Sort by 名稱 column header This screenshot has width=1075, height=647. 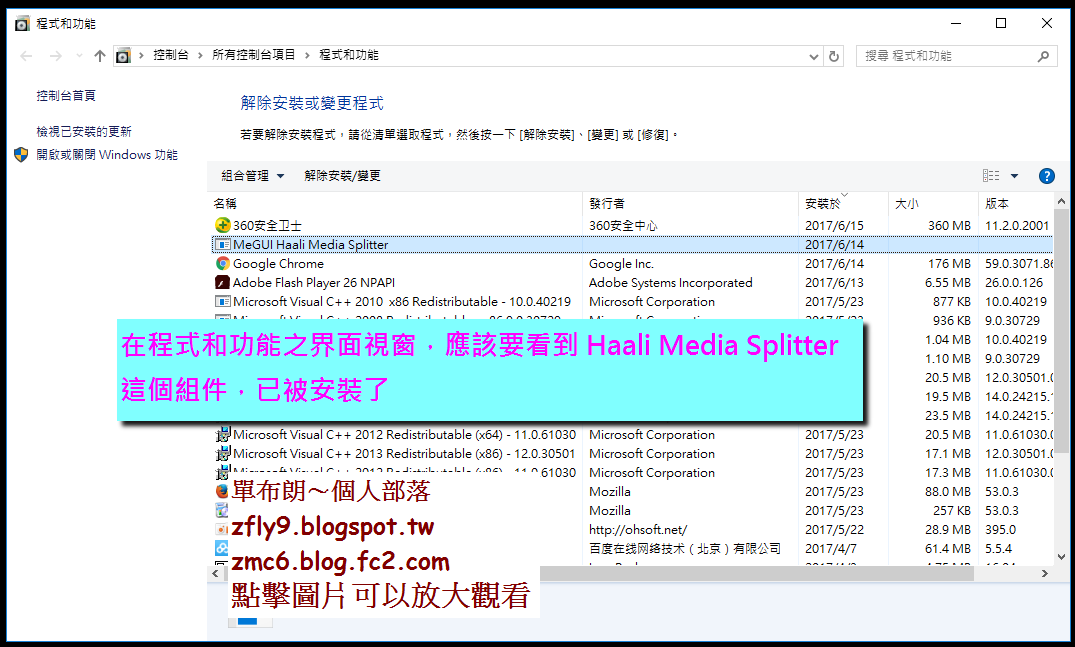[396, 204]
